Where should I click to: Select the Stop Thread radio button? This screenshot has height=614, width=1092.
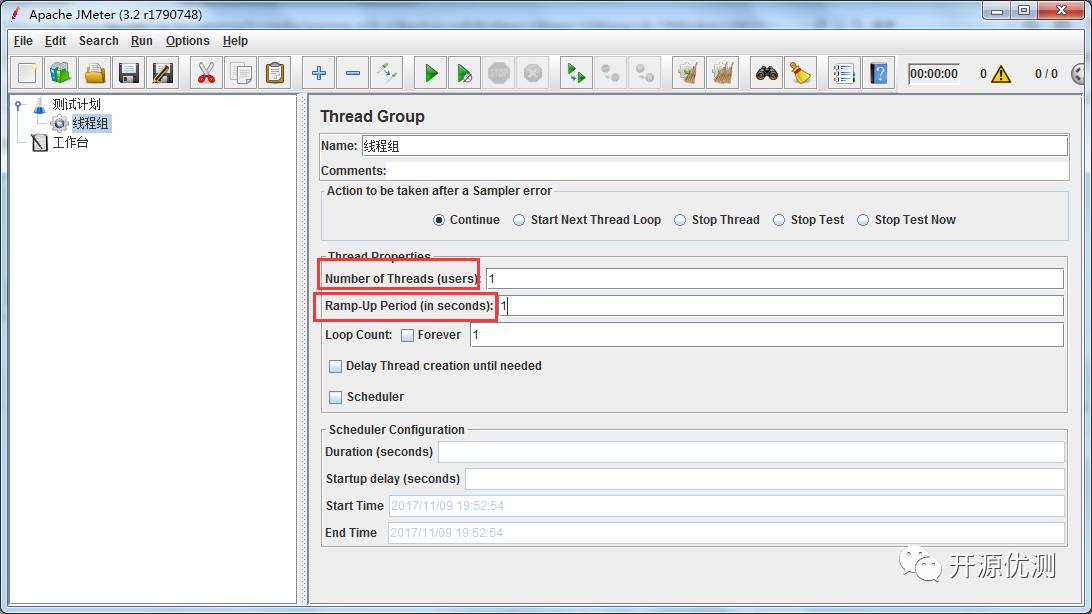[680, 220]
